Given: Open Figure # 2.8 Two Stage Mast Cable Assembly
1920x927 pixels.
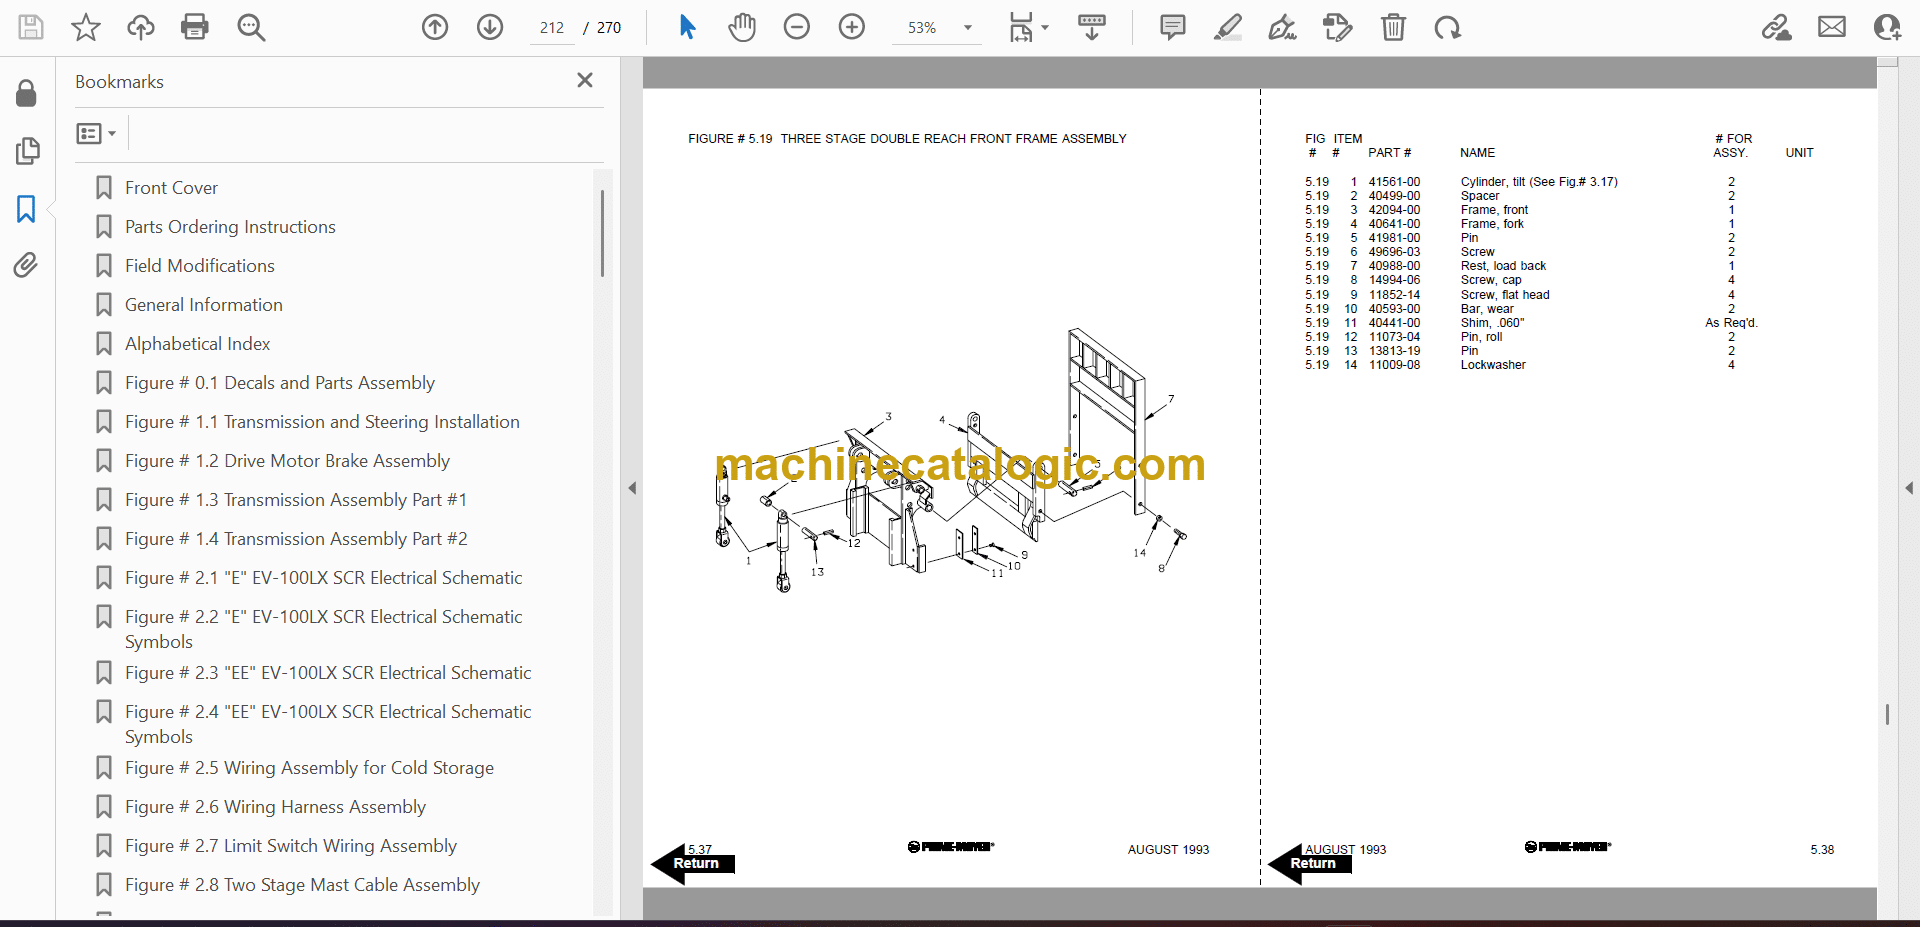Looking at the screenshot, I should point(302,885).
